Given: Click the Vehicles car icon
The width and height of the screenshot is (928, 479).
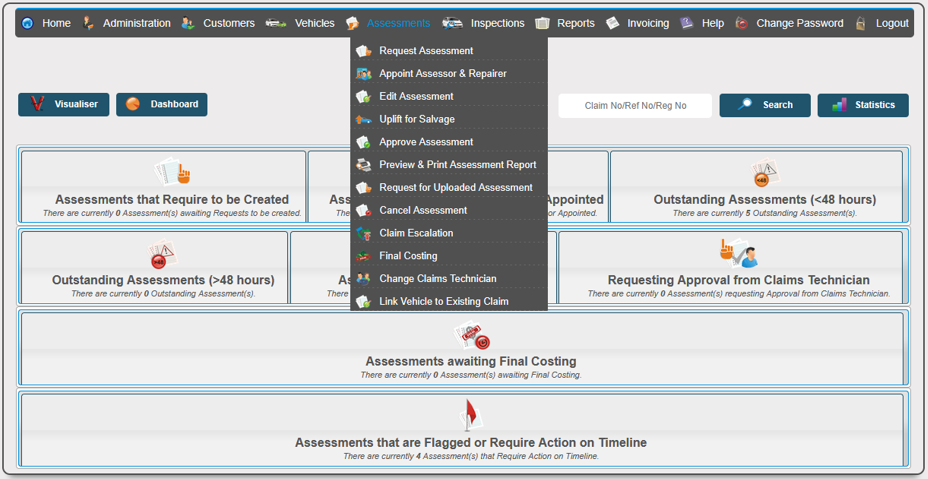Looking at the screenshot, I should pos(276,23).
